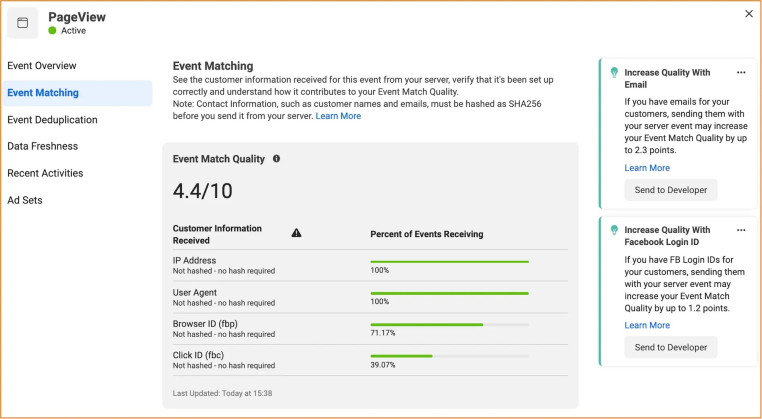This screenshot has height=419, width=762.
Task: Go to the Event Deduplication section
Action: [x=52, y=120]
